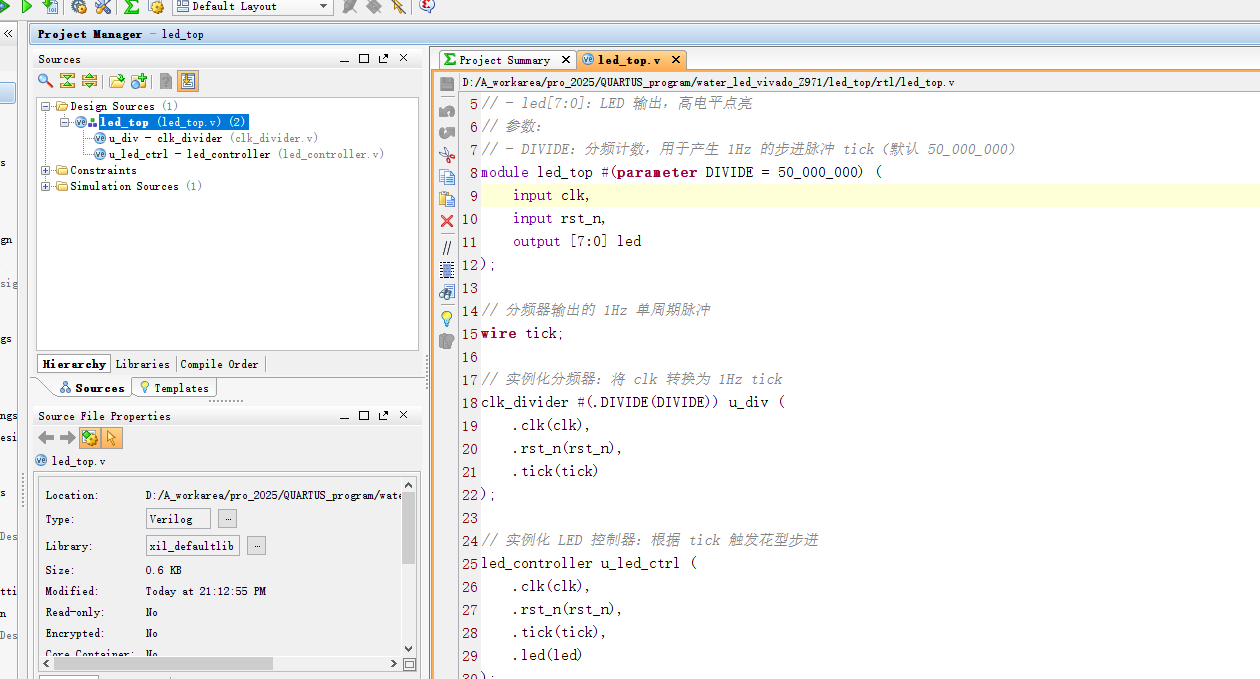This screenshot has height=679, width=1260.
Task: Open the tools options wrench icon
Action: coord(103,6)
